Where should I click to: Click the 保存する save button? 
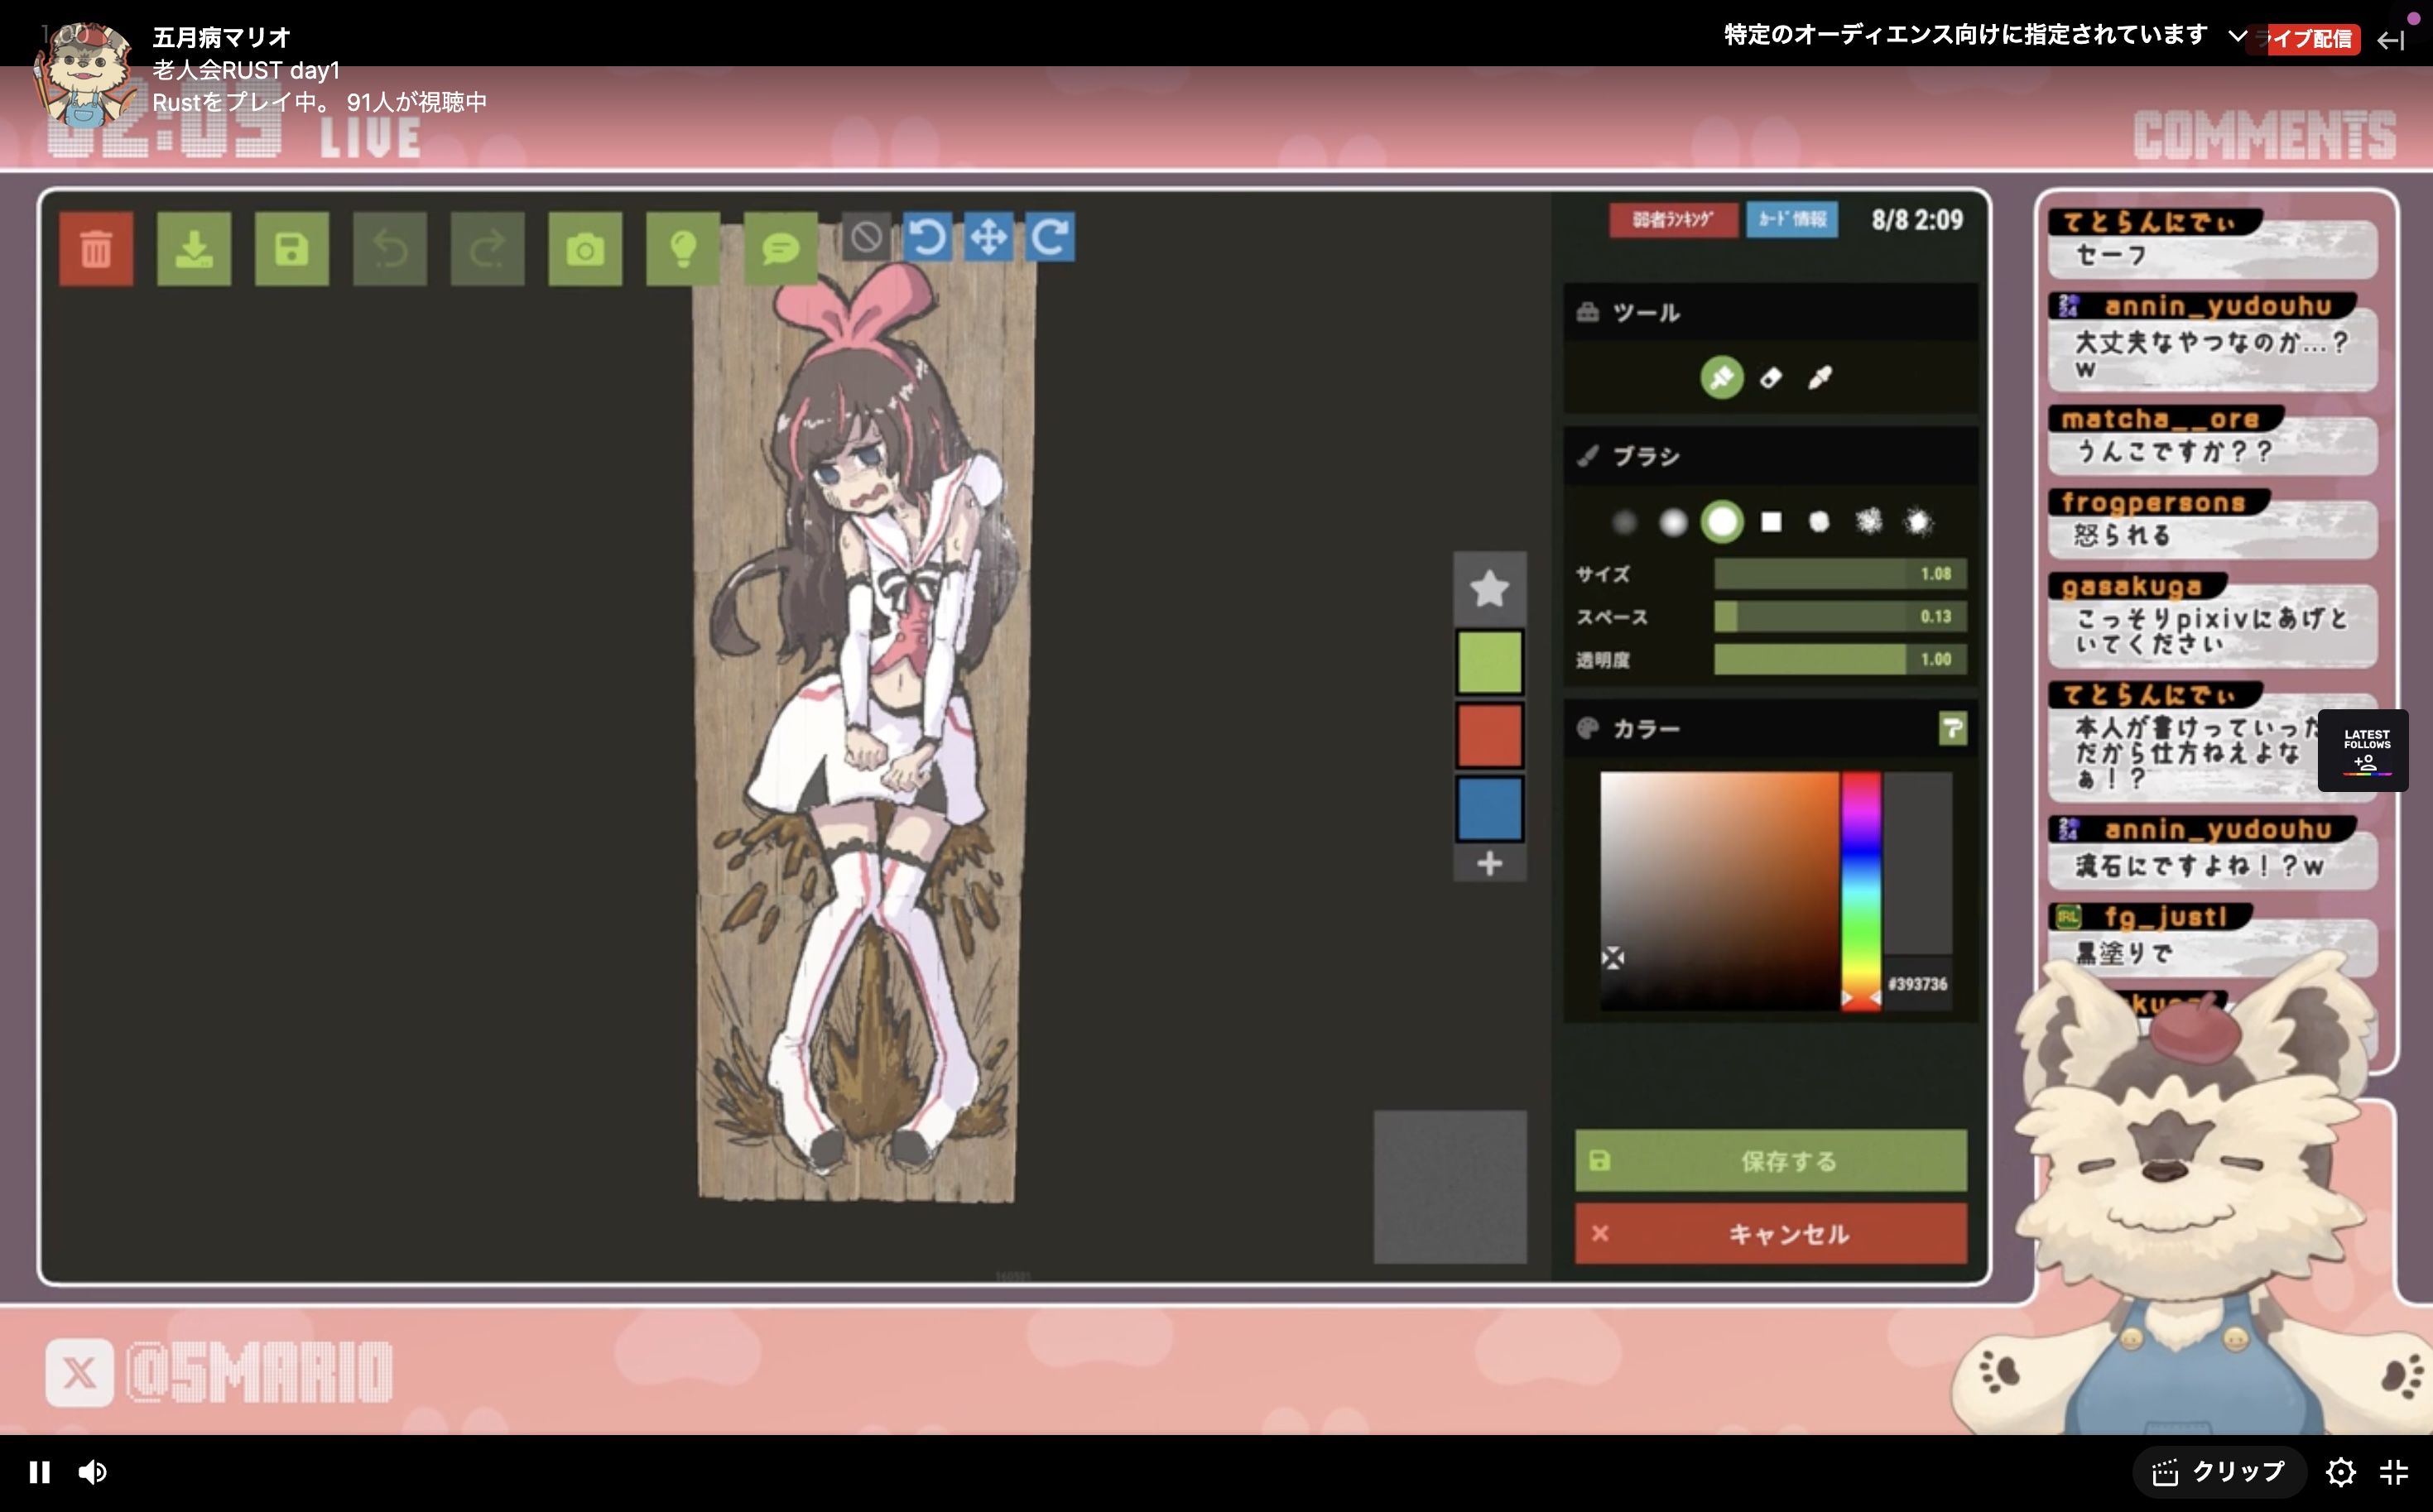[x=1771, y=1161]
